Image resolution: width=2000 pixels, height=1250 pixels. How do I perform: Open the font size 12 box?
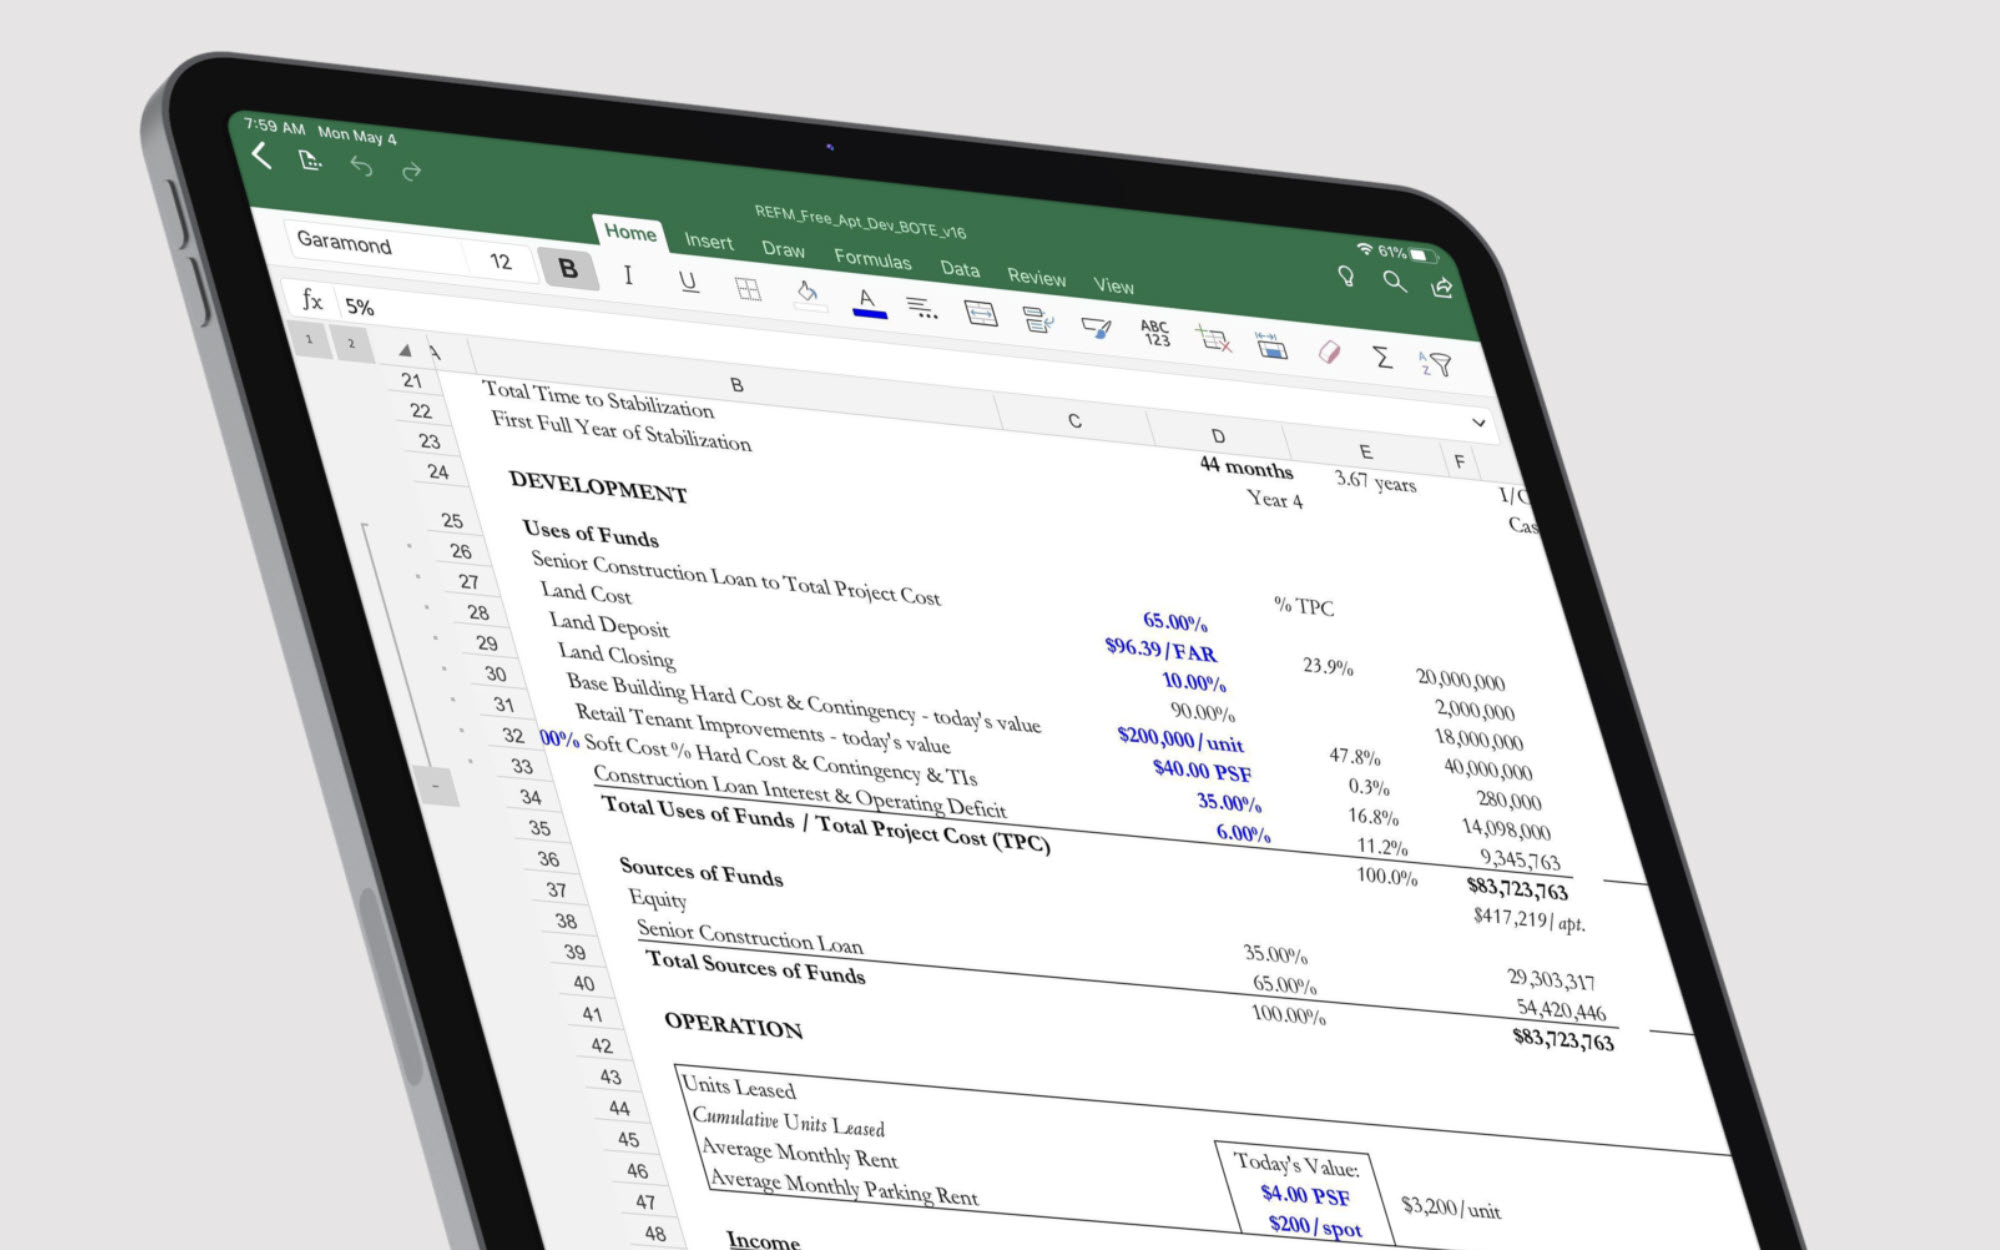(x=500, y=262)
